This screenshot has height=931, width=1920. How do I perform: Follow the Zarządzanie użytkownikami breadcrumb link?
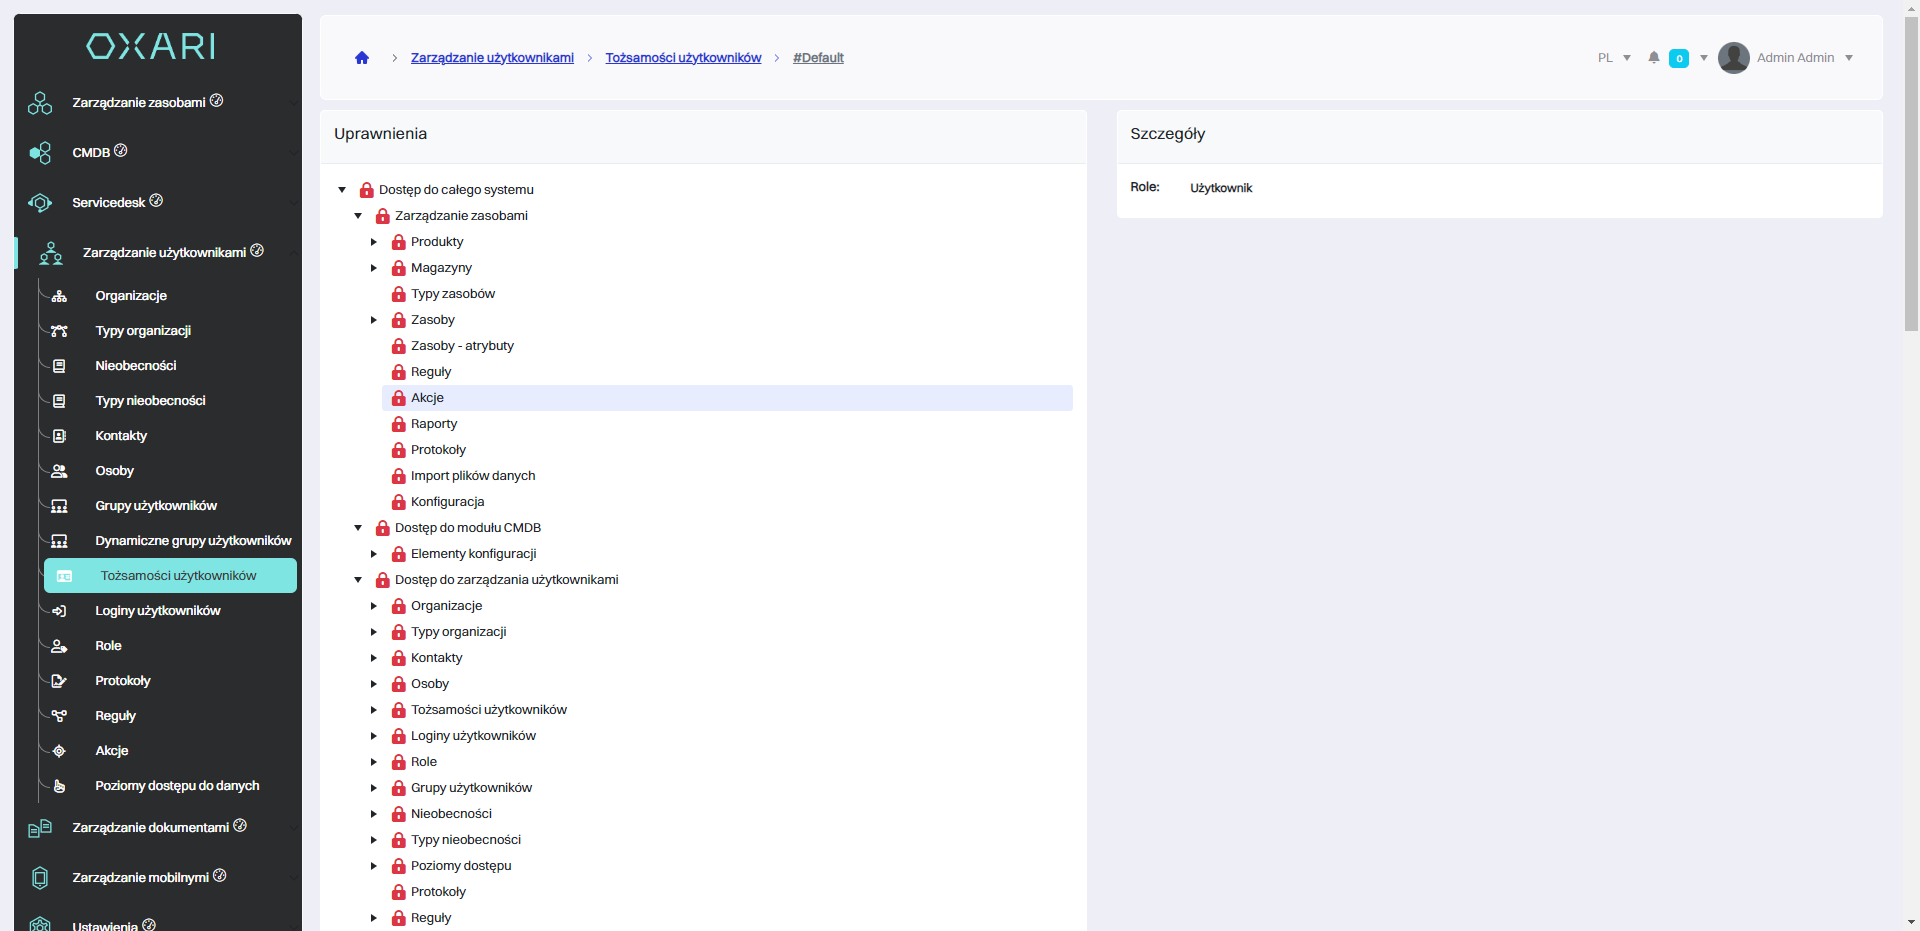(492, 58)
